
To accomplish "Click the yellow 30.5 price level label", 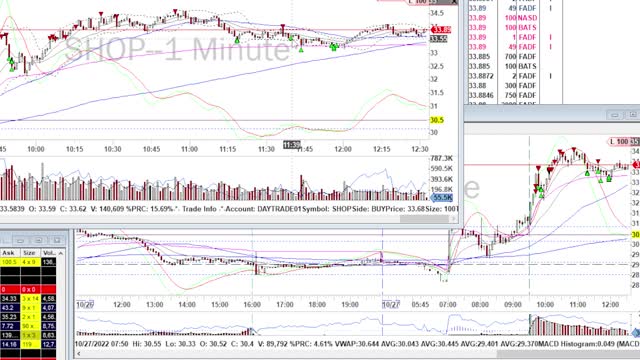I will (436, 120).
